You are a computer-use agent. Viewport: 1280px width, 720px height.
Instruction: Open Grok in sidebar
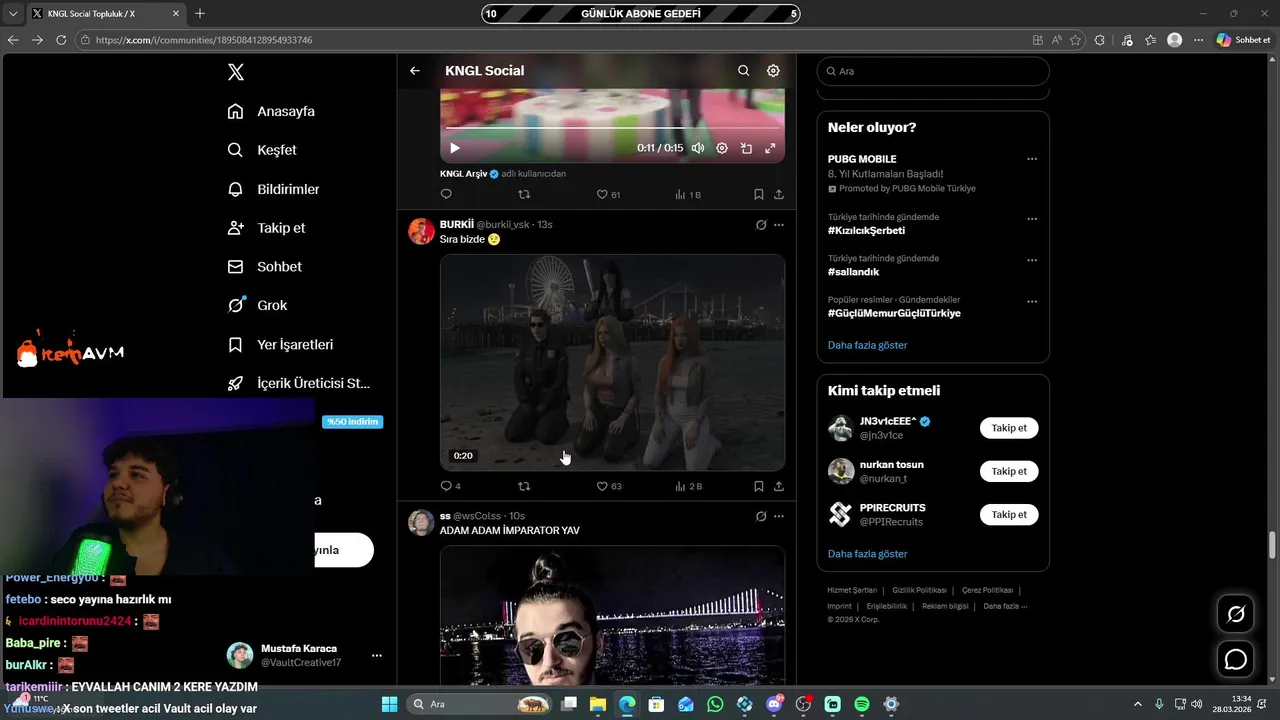(x=257, y=305)
